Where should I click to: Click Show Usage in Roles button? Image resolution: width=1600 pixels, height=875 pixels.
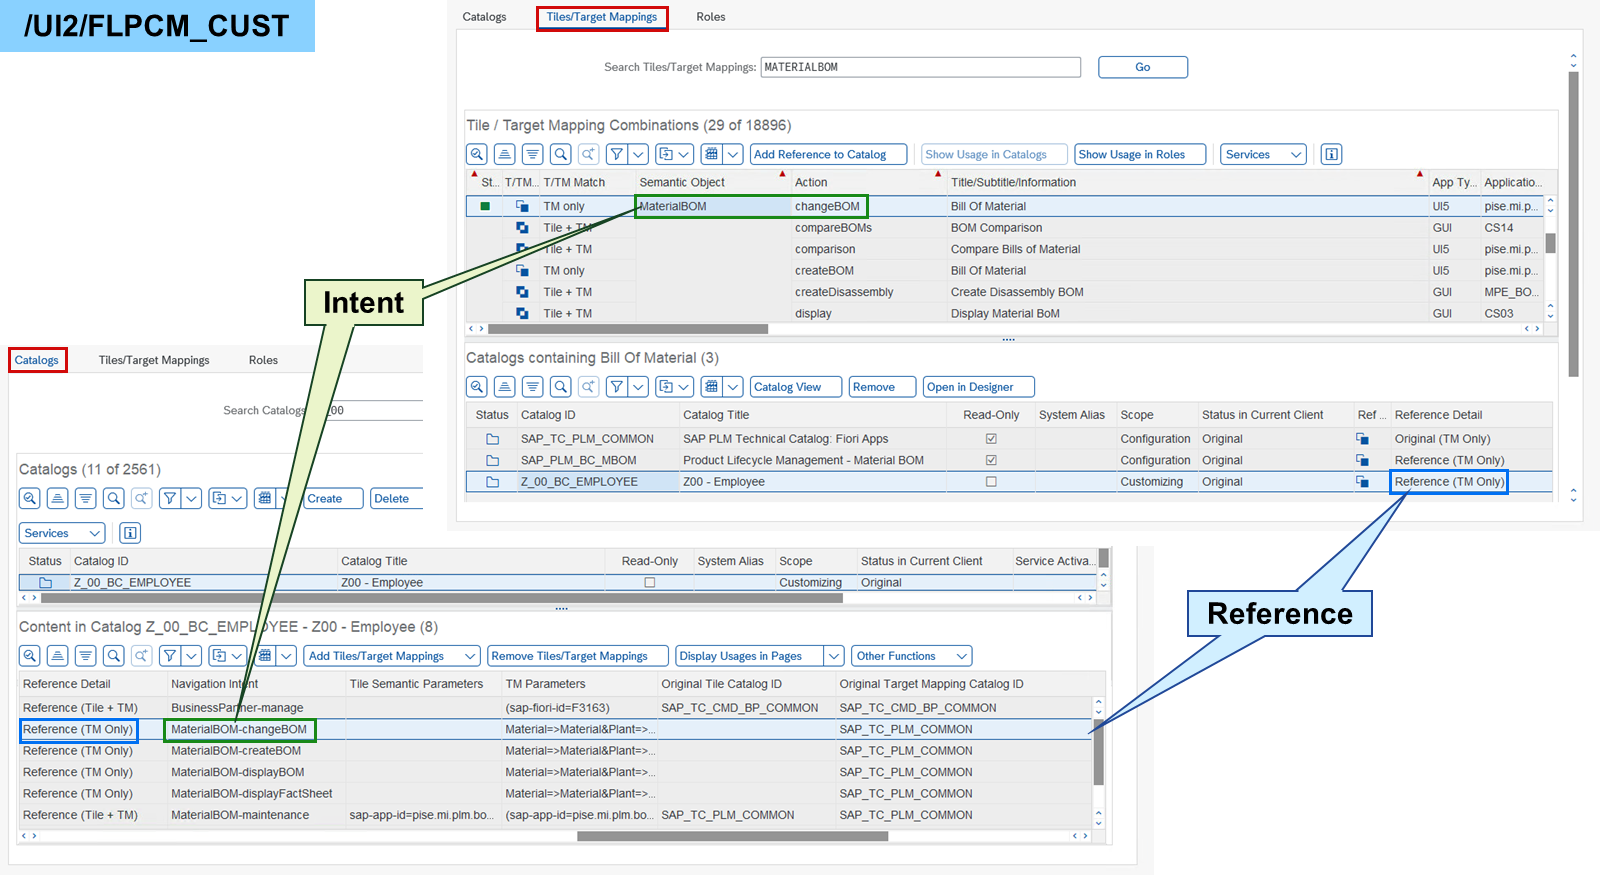click(1140, 154)
